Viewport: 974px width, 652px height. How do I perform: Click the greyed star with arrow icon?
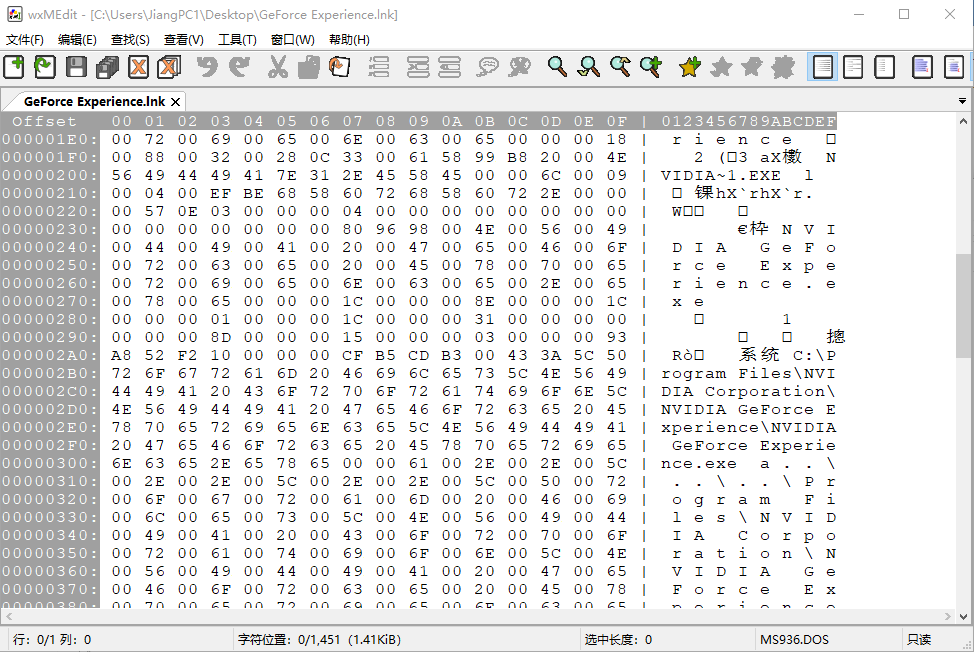(752, 66)
